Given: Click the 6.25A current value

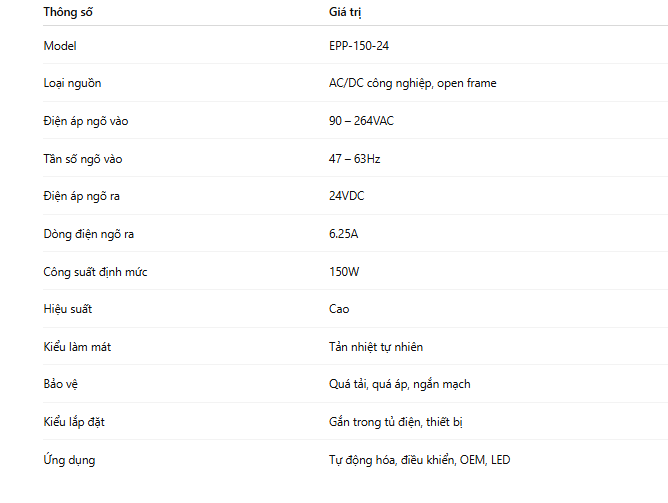Looking at the screenshot, I should (343, 234).
